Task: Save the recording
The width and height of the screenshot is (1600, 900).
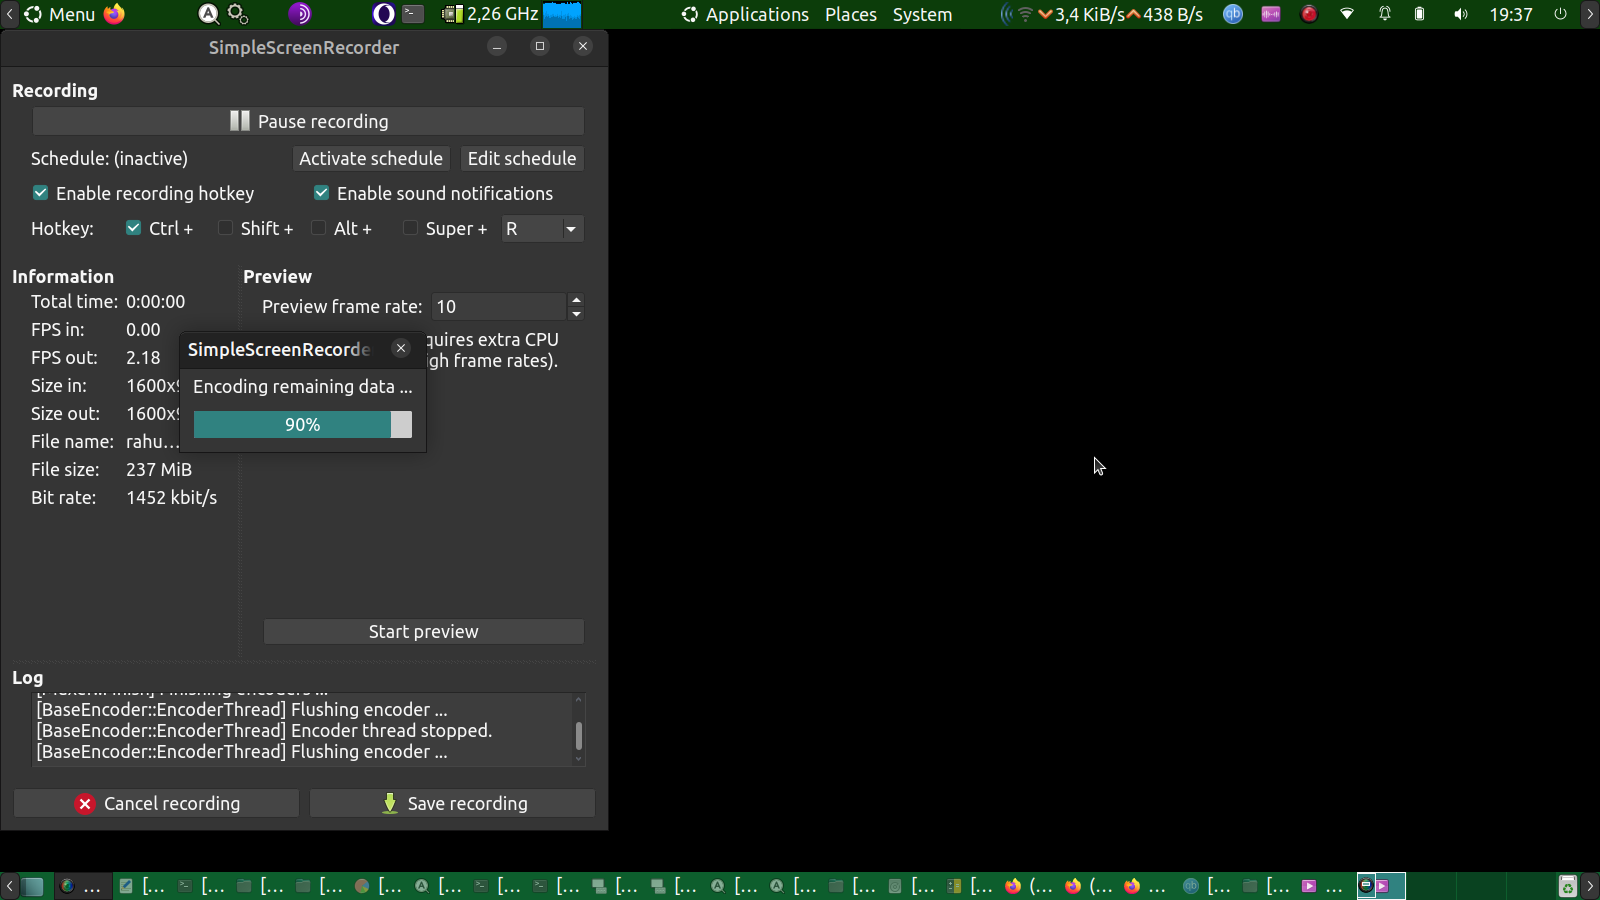Action: [x=452, y=803]
